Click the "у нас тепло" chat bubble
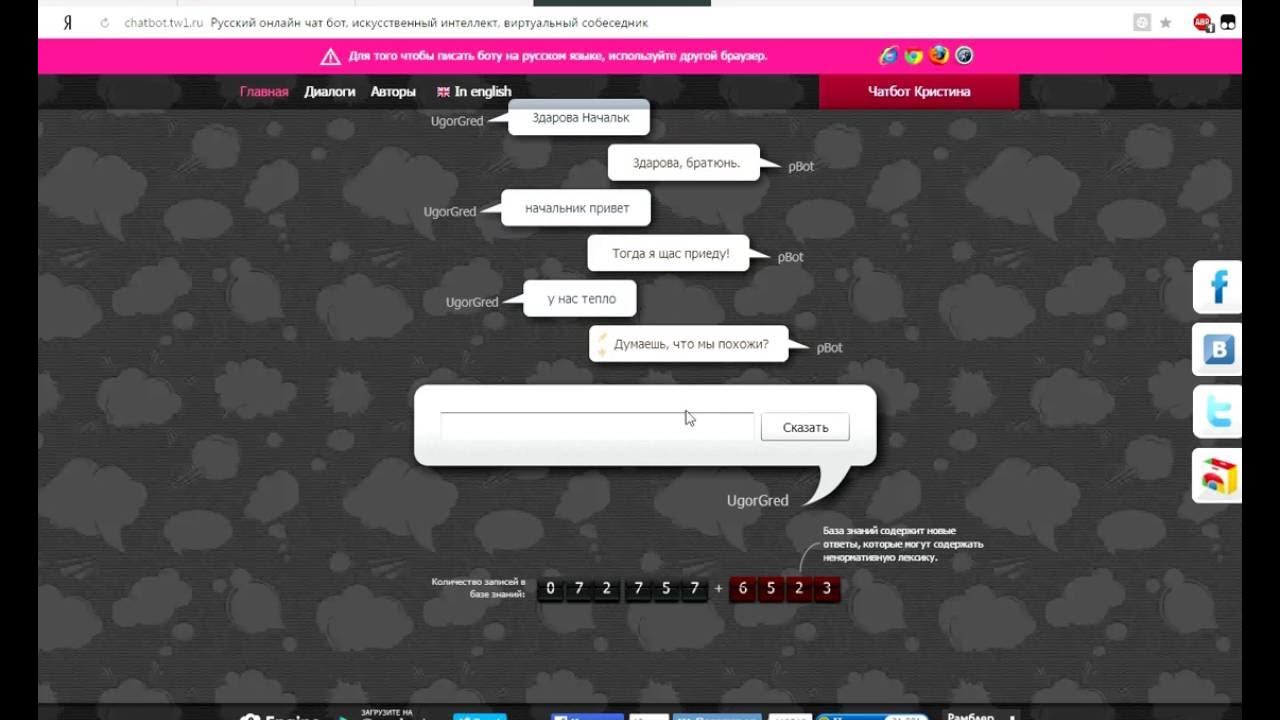Screen dimensions: 1280x720 coord(581,299)
